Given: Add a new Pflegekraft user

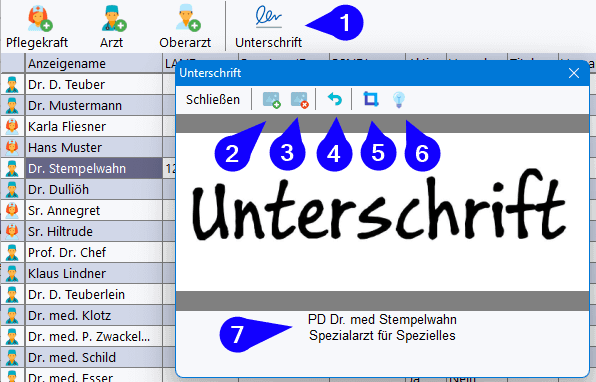Looking at the screenshot, I should (37, 27).
